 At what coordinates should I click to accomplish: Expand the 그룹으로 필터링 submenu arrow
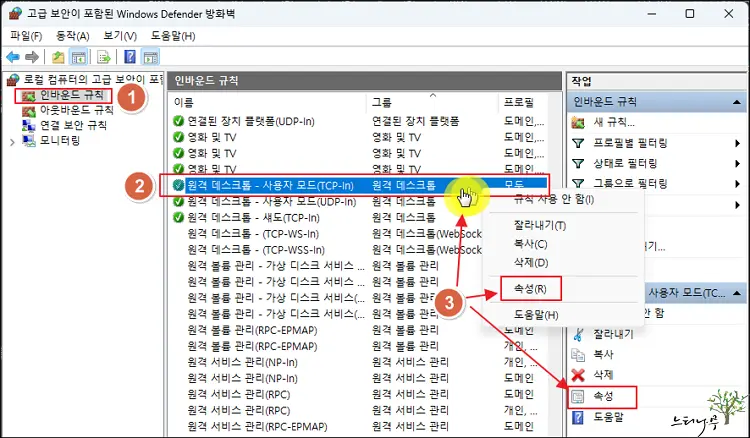click(738, 184)
